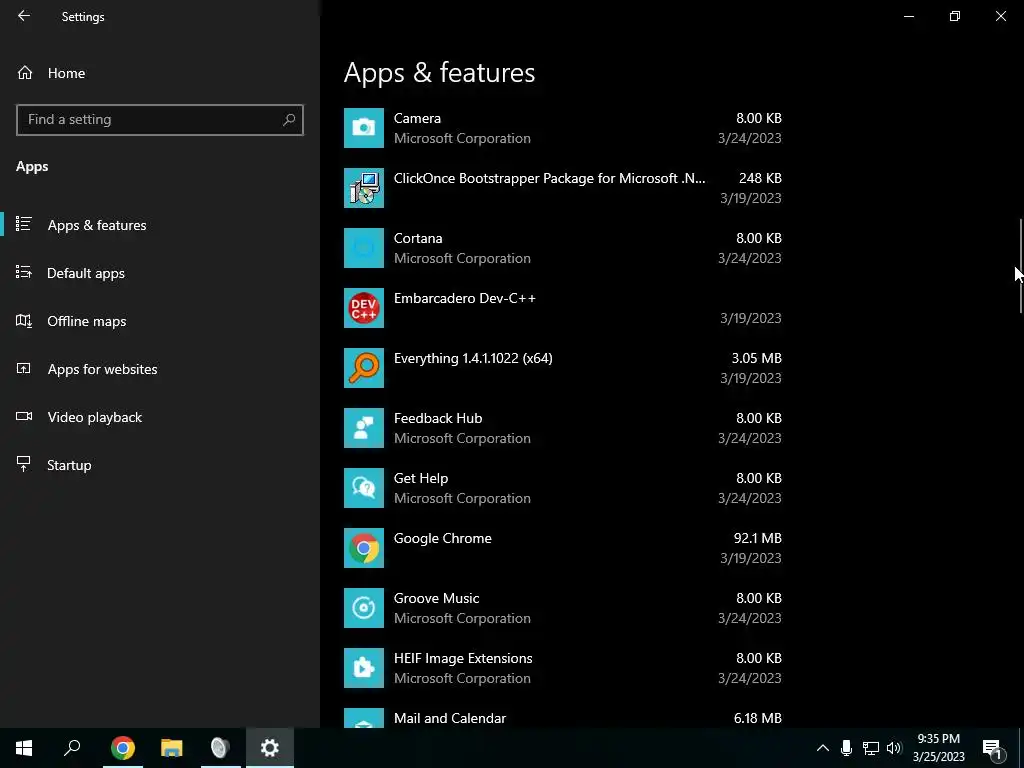Image resolution: width=1024 pixels, height=768 pixels.
Task: Select the Cortana entry name
Action: pos(418,238)
